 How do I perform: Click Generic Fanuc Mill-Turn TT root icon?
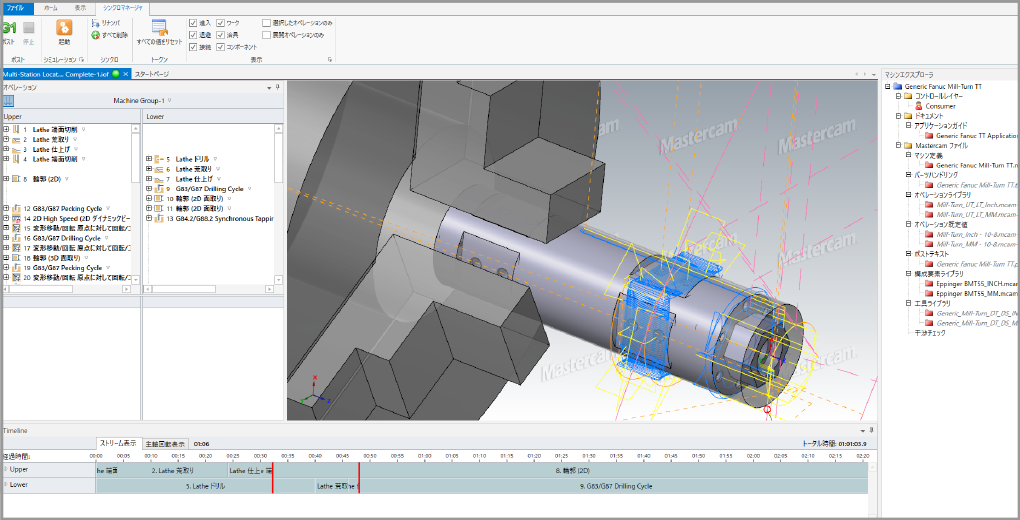click(x=898, y=86)
